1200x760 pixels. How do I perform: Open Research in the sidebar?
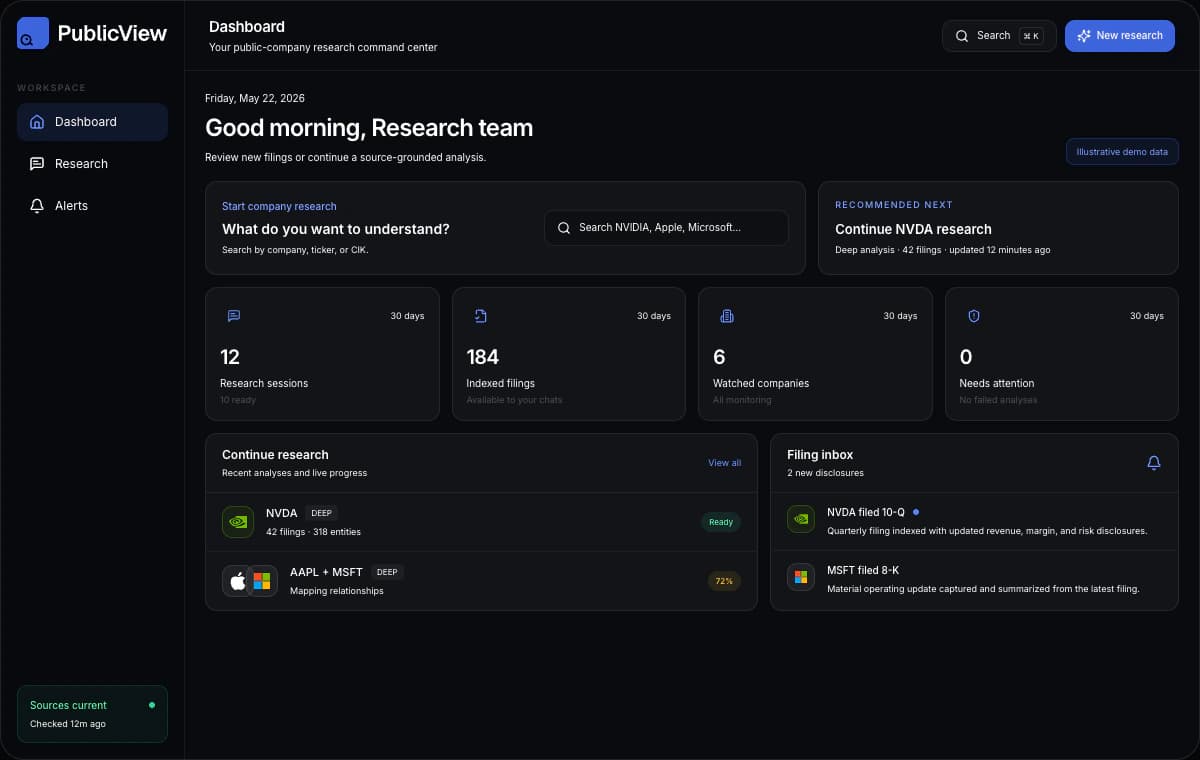click(x=92, y=164)
